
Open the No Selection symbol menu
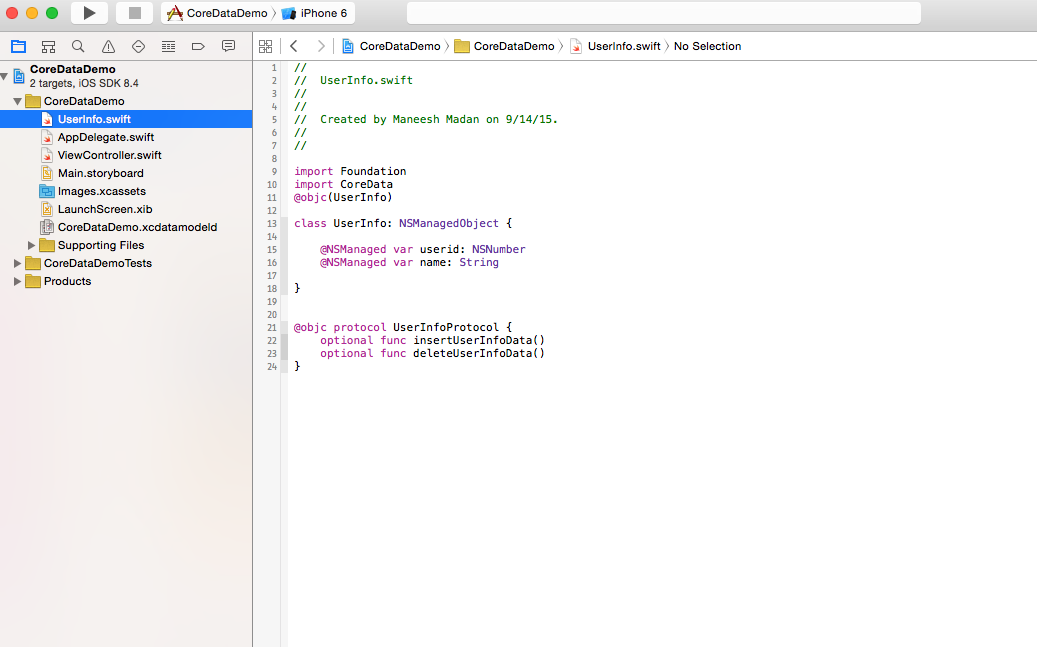pos(707,46)
